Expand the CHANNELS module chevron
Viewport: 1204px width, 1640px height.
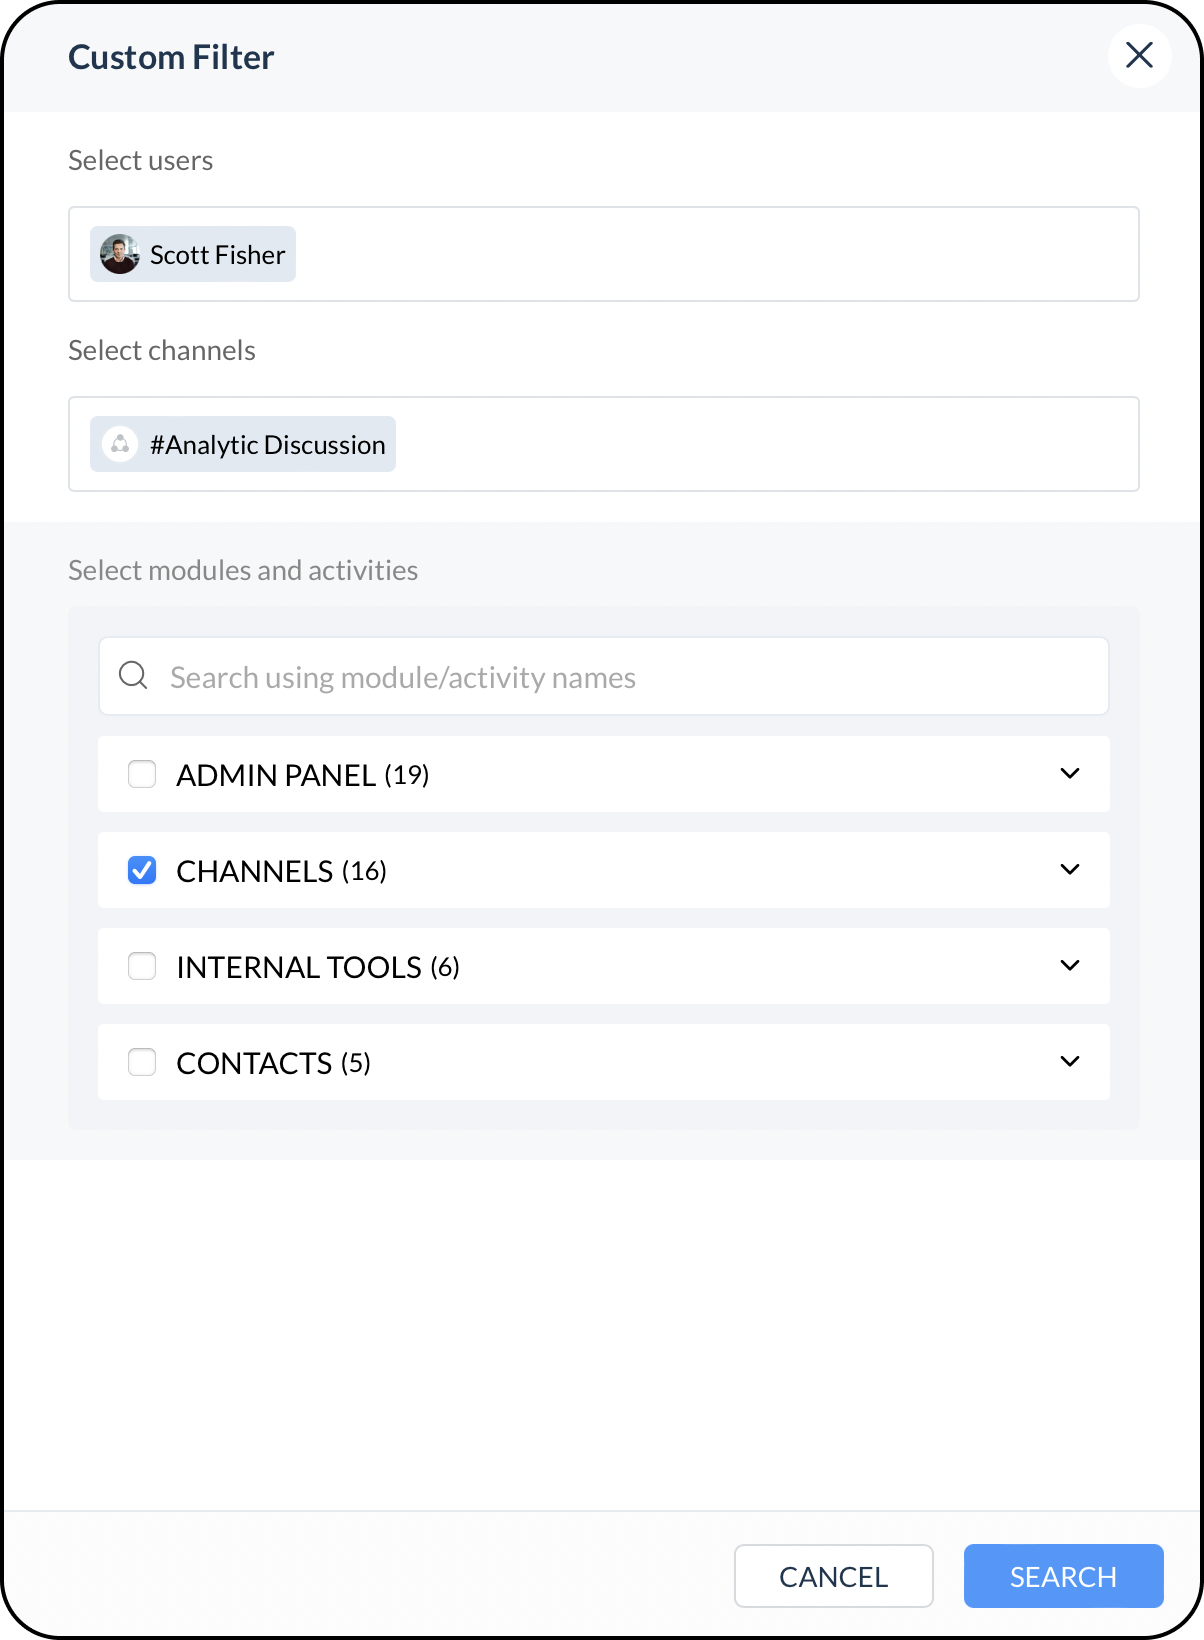(1070, 870)
